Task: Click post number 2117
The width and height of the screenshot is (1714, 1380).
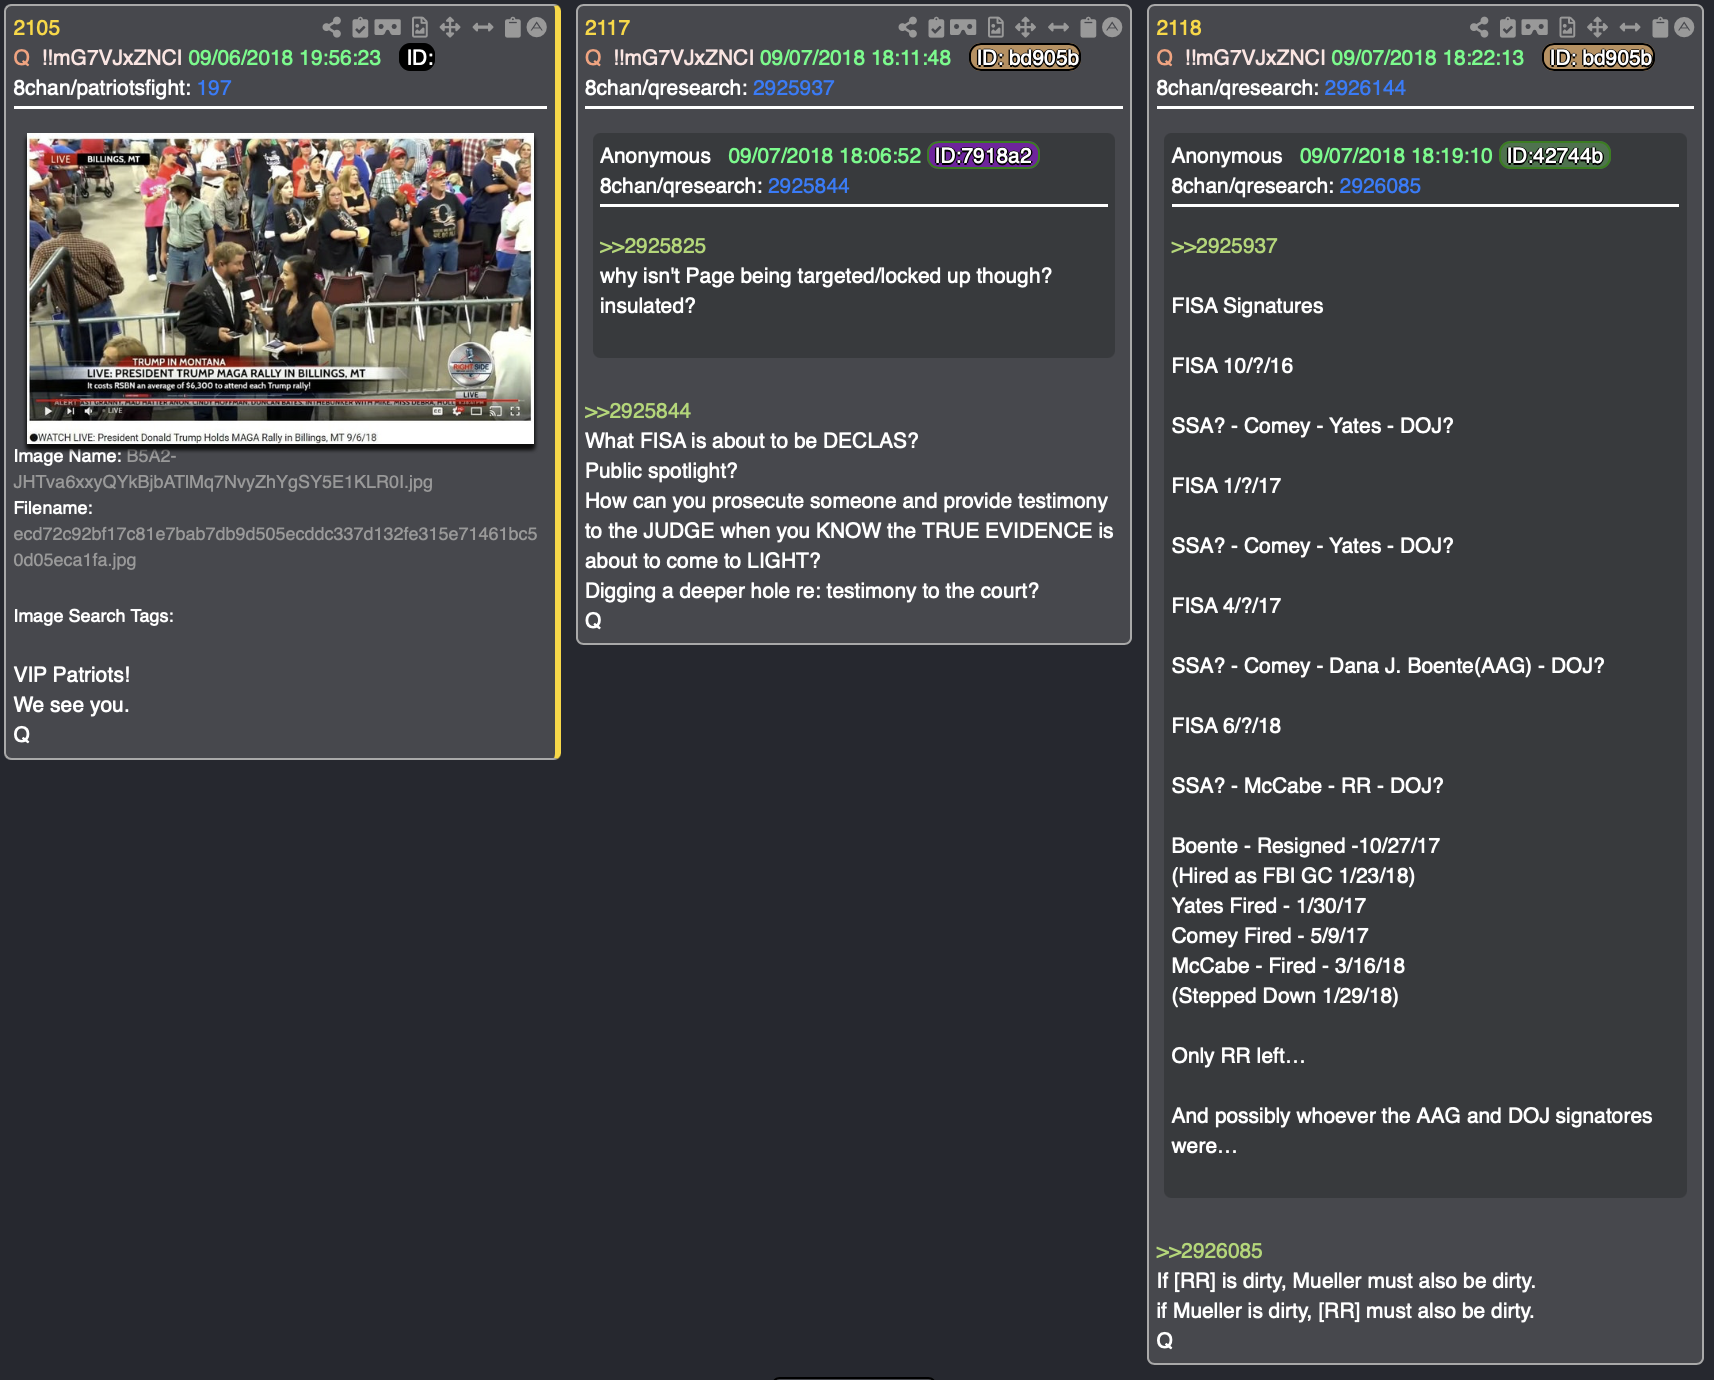Action: click(608, 28)
